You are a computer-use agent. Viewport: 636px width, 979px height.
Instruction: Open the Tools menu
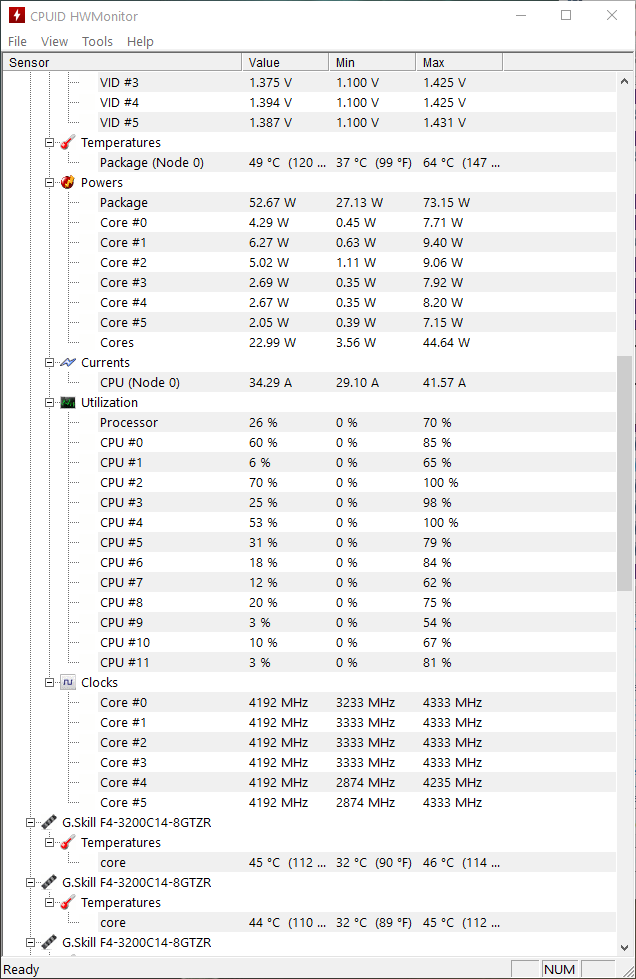coord(97,41)
